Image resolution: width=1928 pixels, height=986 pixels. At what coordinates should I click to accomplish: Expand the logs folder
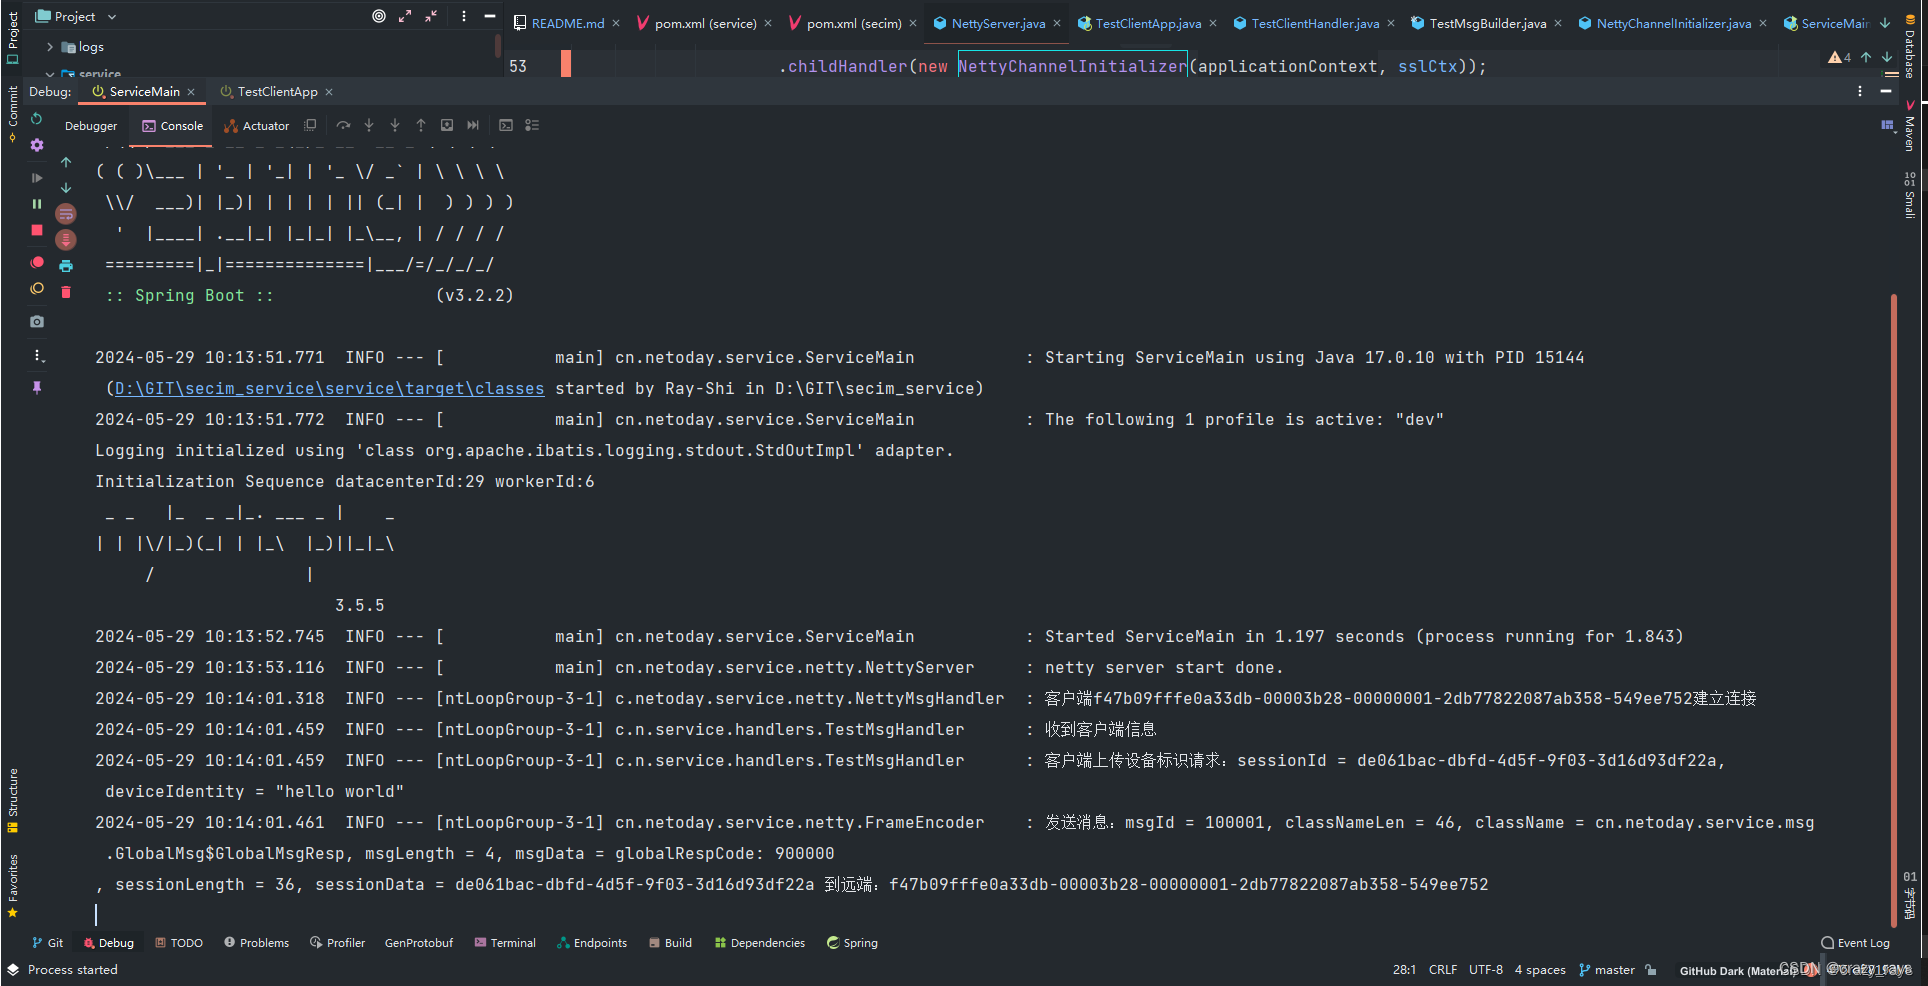50,47
